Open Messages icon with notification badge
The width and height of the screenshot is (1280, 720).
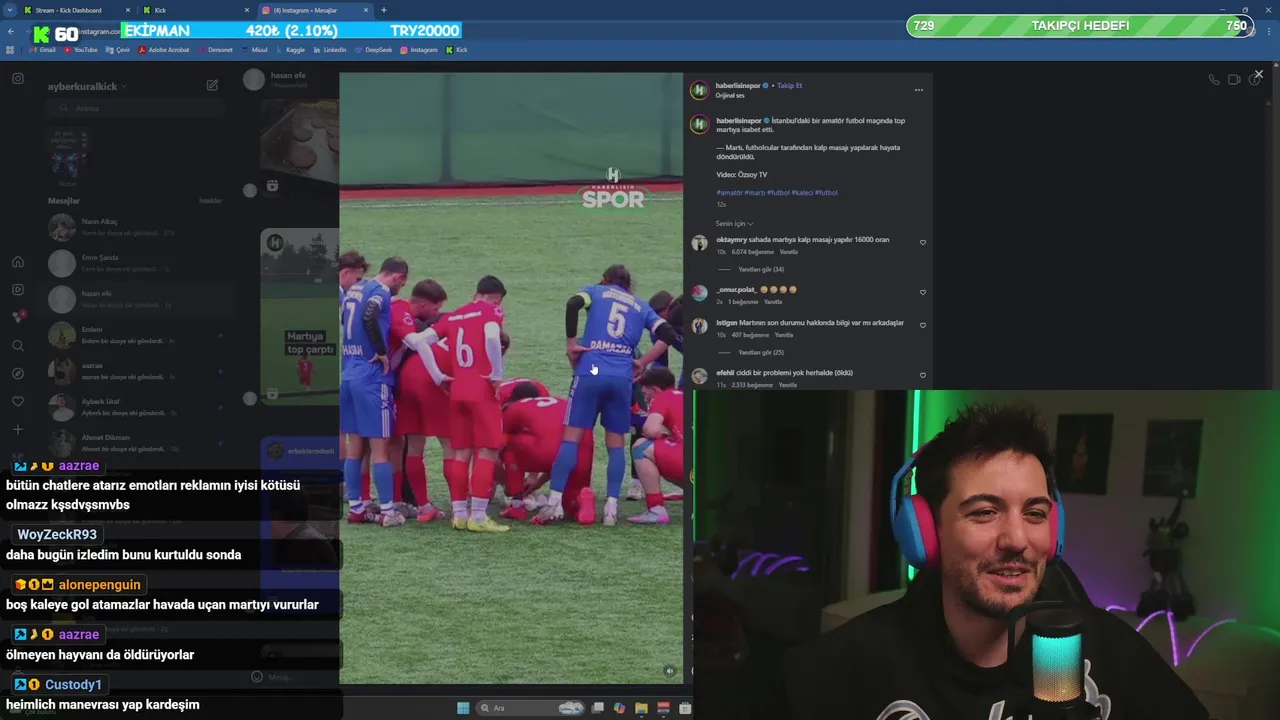coord(18,317)
